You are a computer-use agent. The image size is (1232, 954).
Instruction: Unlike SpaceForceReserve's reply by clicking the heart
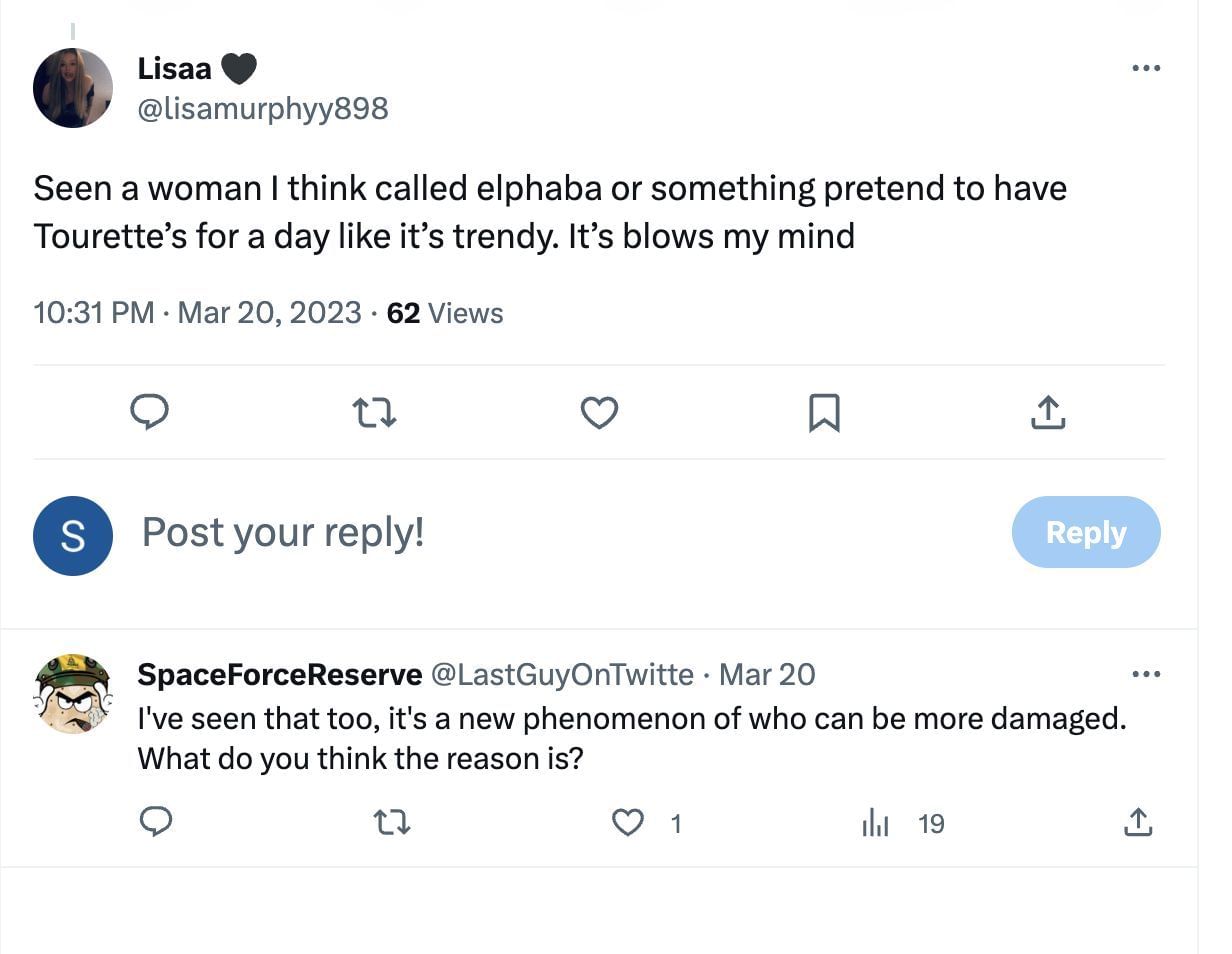628,823
